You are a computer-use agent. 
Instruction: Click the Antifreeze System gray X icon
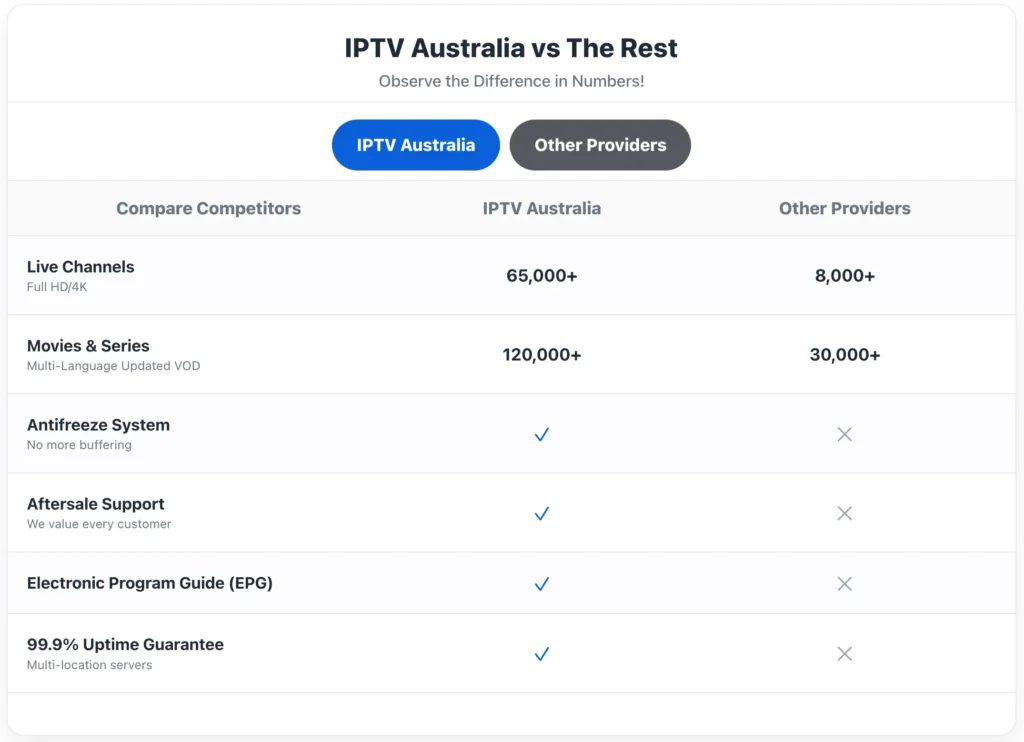click(x=844, y=434)
